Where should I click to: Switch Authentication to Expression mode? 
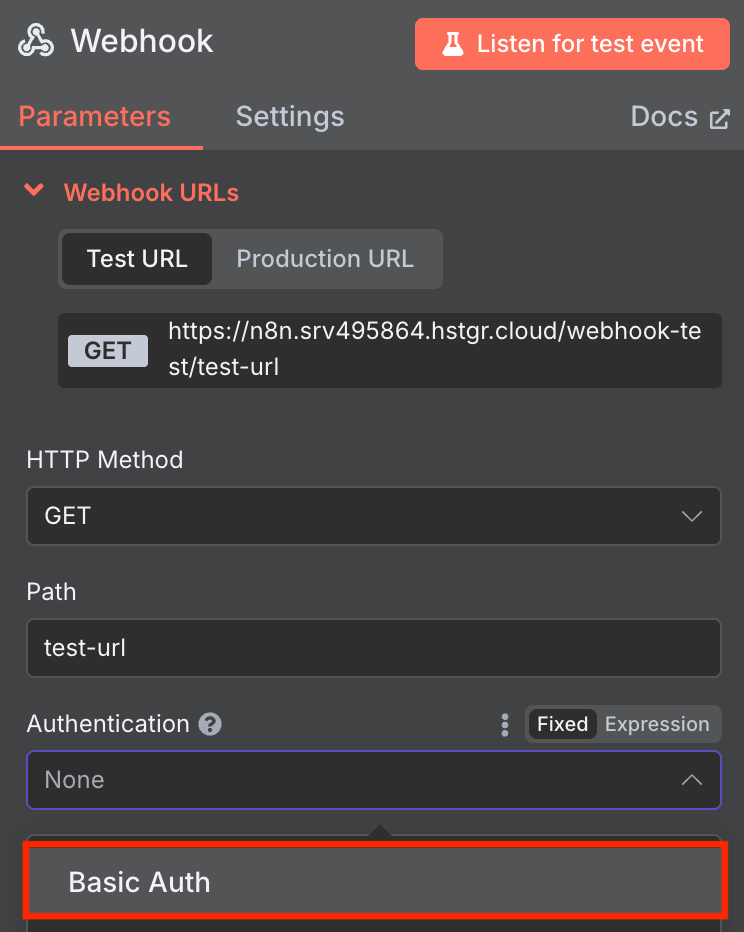point(657,723)
